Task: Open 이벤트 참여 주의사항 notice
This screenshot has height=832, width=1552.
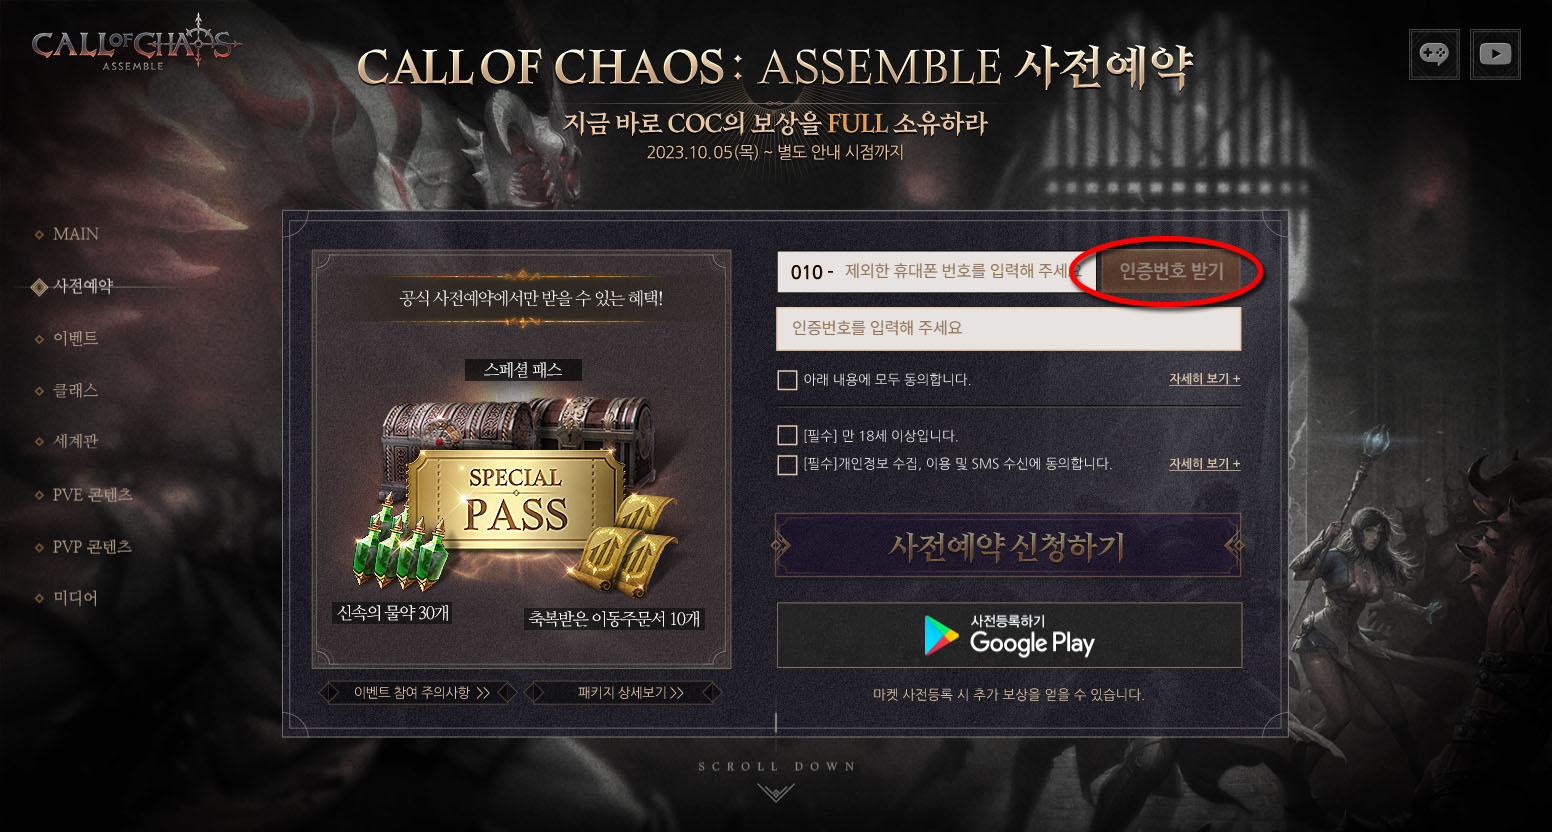Action: 418,692
